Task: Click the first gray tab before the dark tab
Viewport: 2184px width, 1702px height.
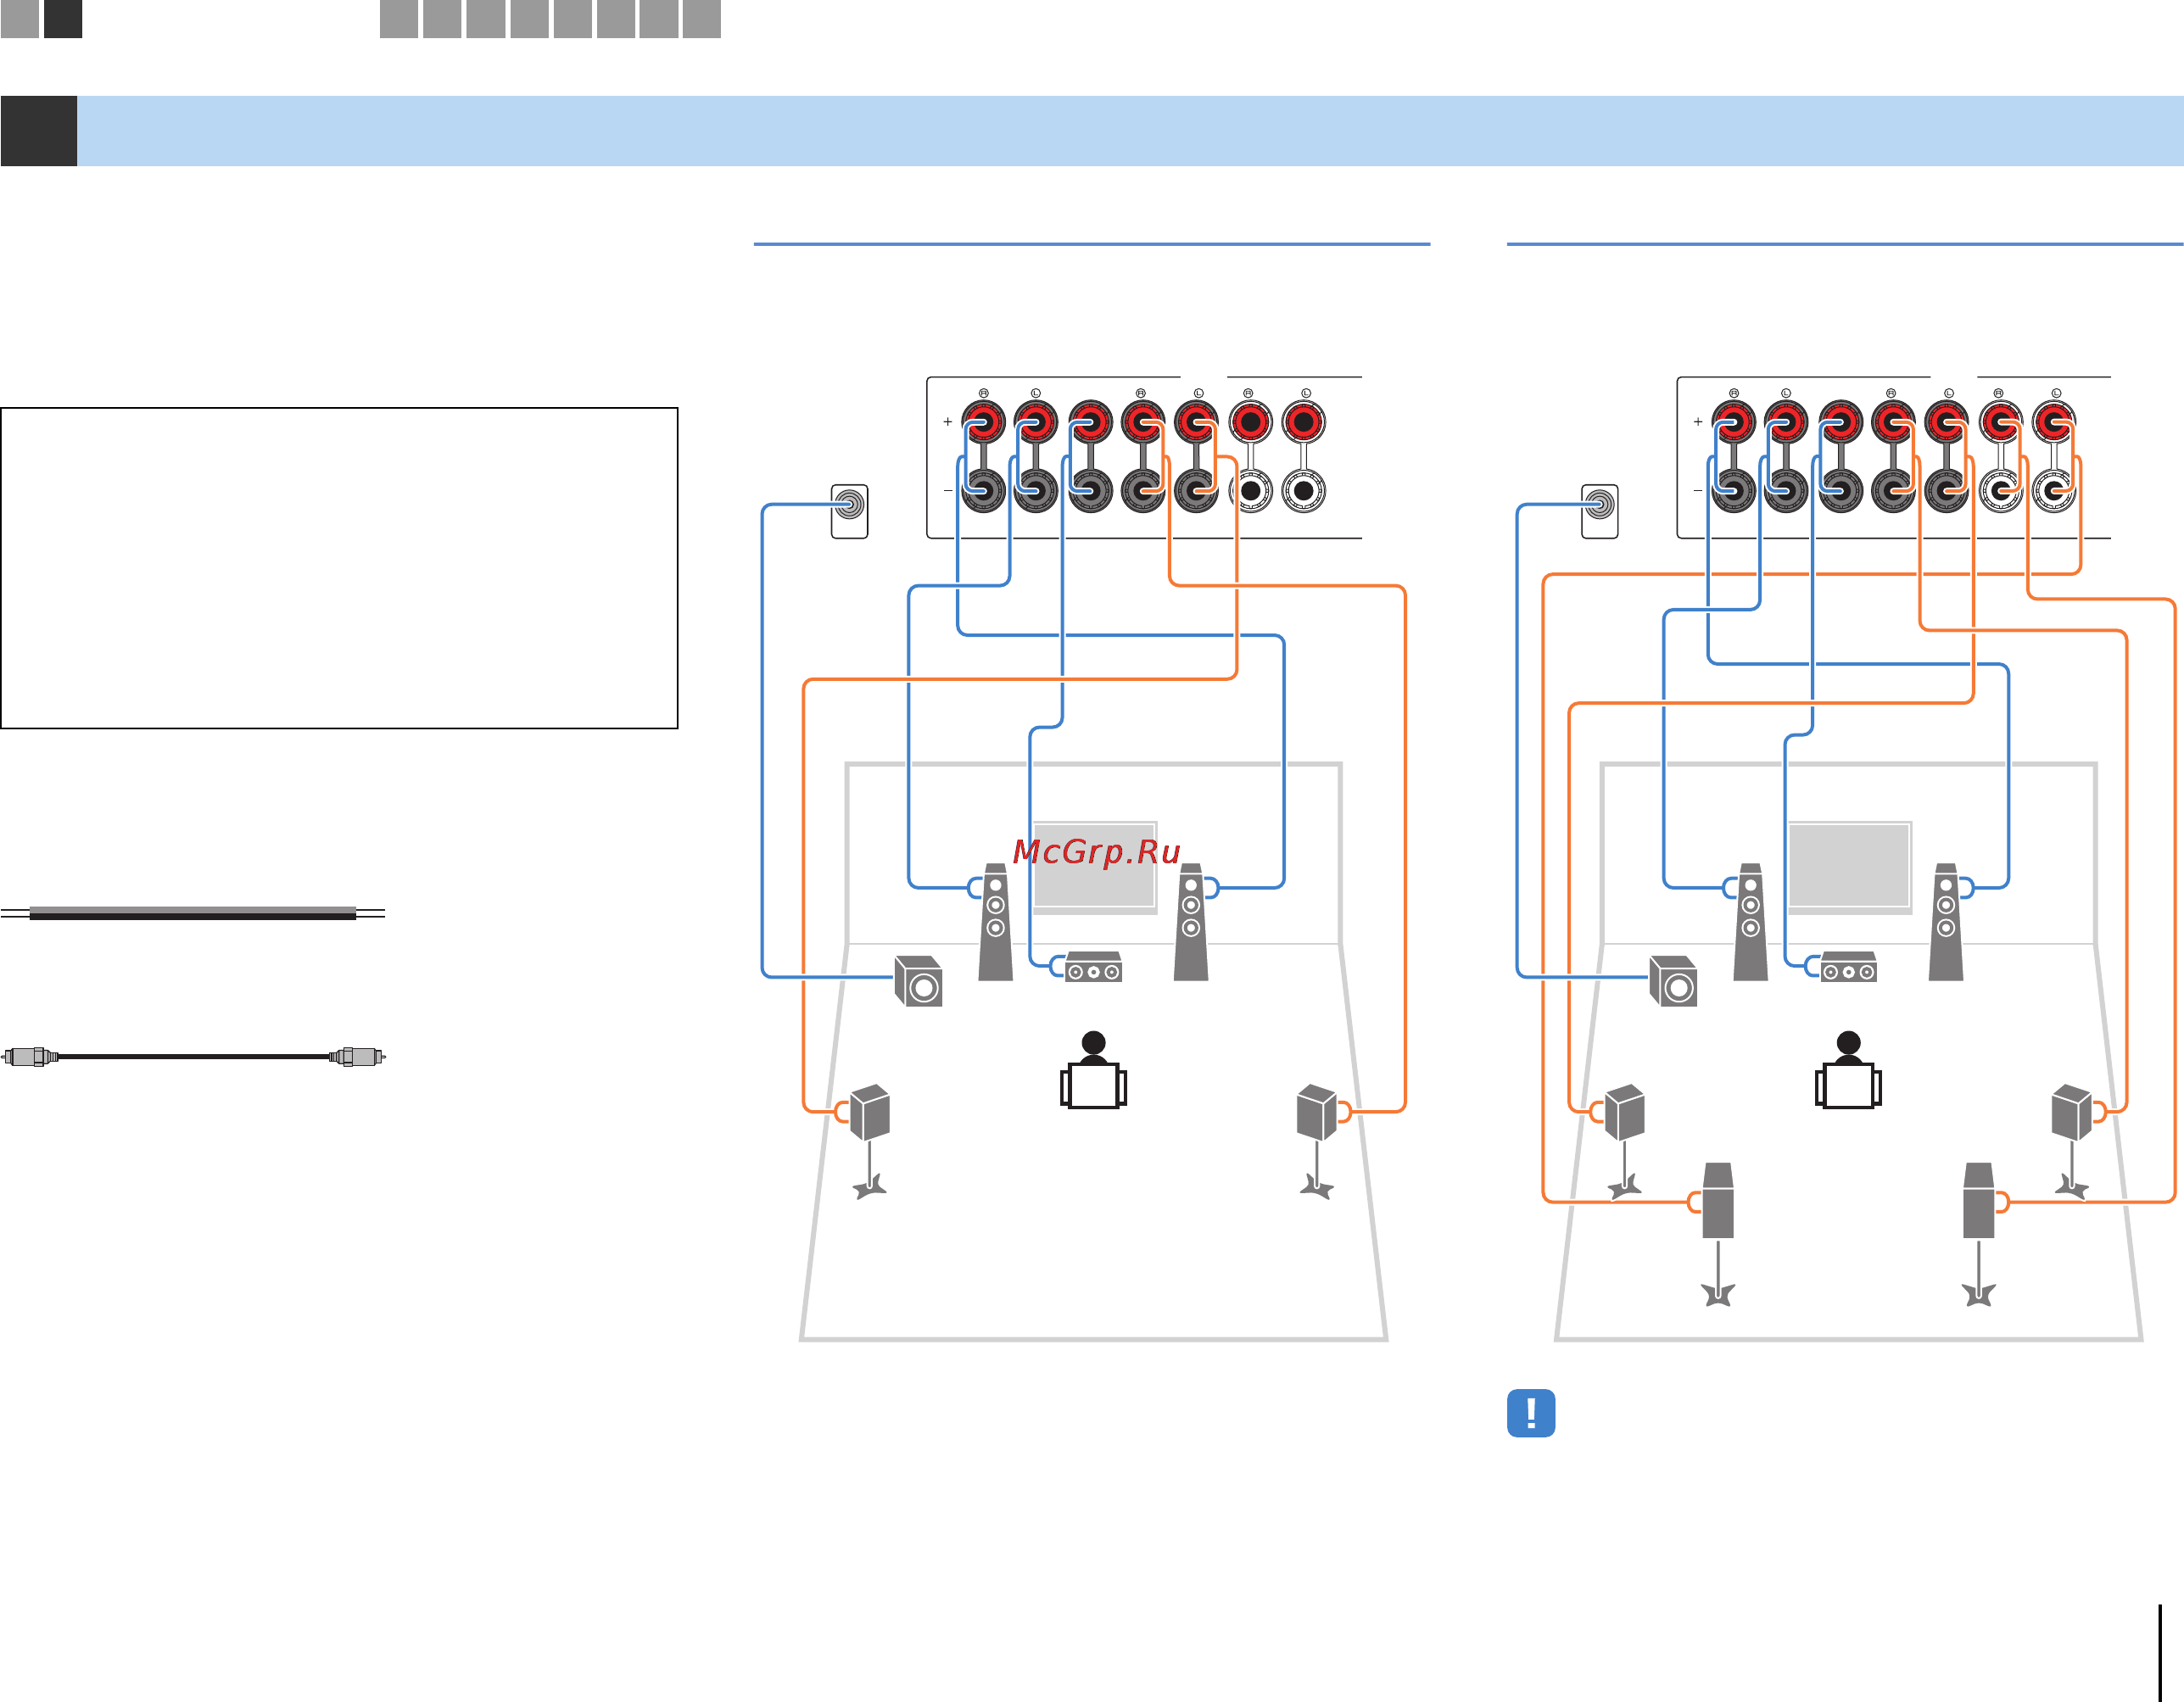Action: coord(19,18)
